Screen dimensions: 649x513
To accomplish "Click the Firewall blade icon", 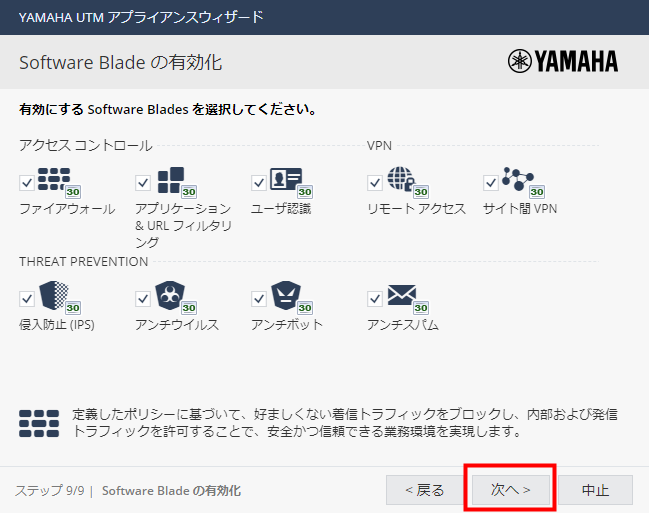I will click(x=54, y=180).
